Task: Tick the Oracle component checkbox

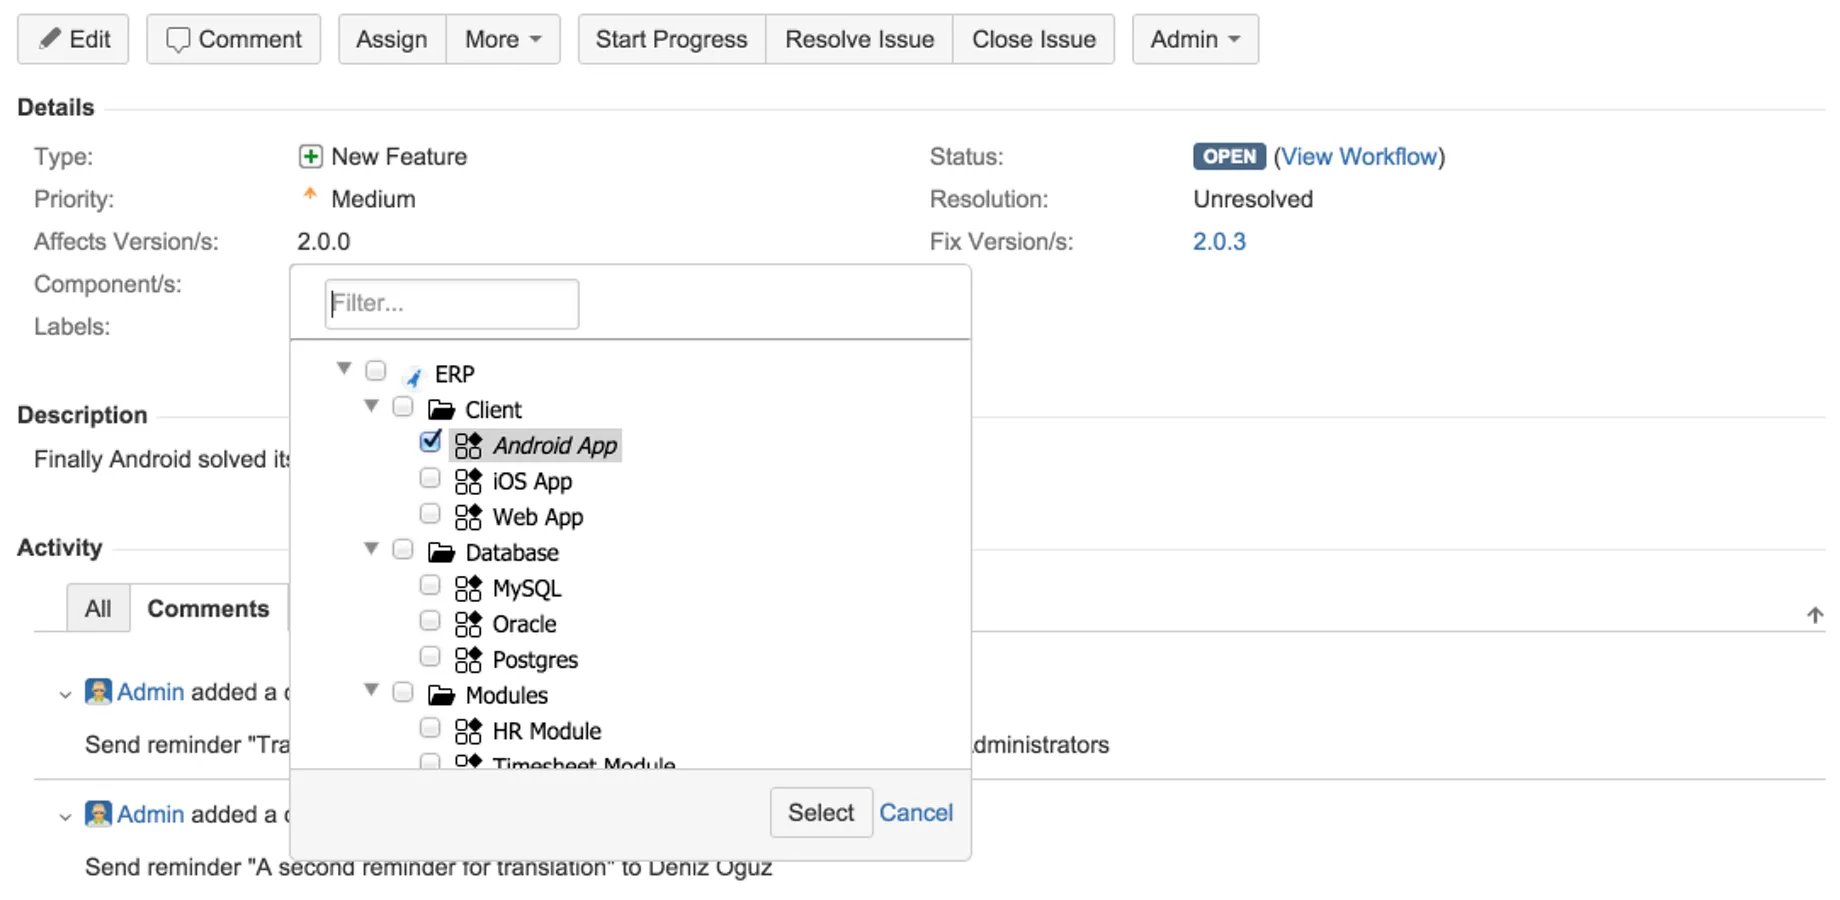Action: (x=430, y=622)
